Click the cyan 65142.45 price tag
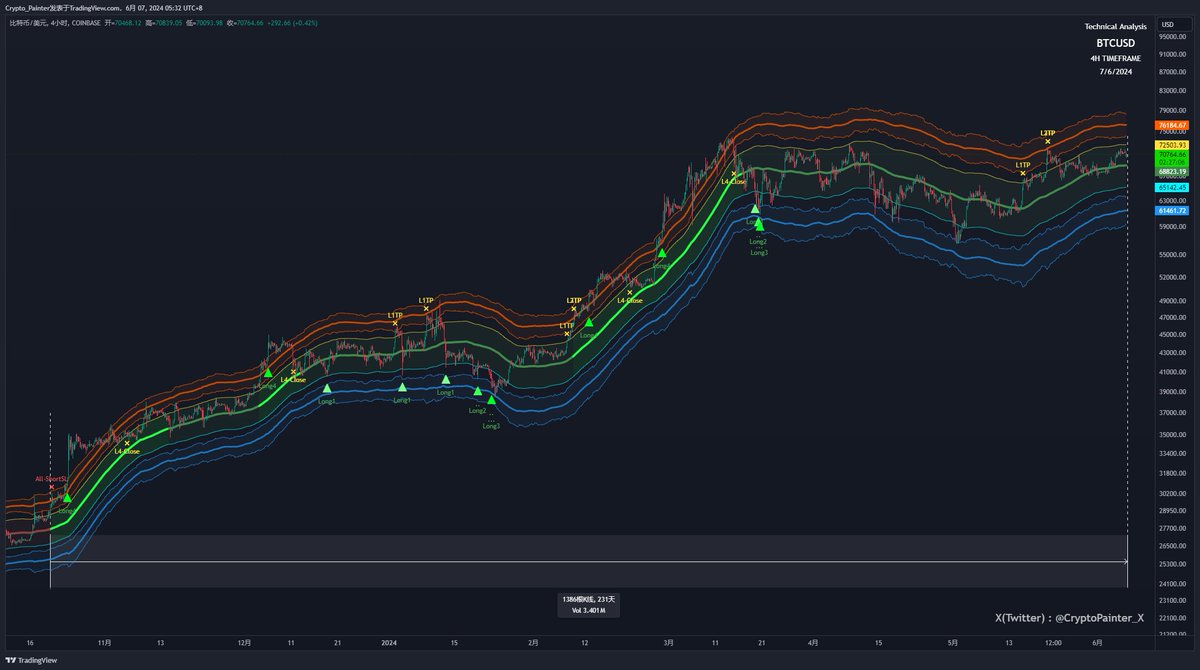 pyautogui.click(x=1172, y=187)
